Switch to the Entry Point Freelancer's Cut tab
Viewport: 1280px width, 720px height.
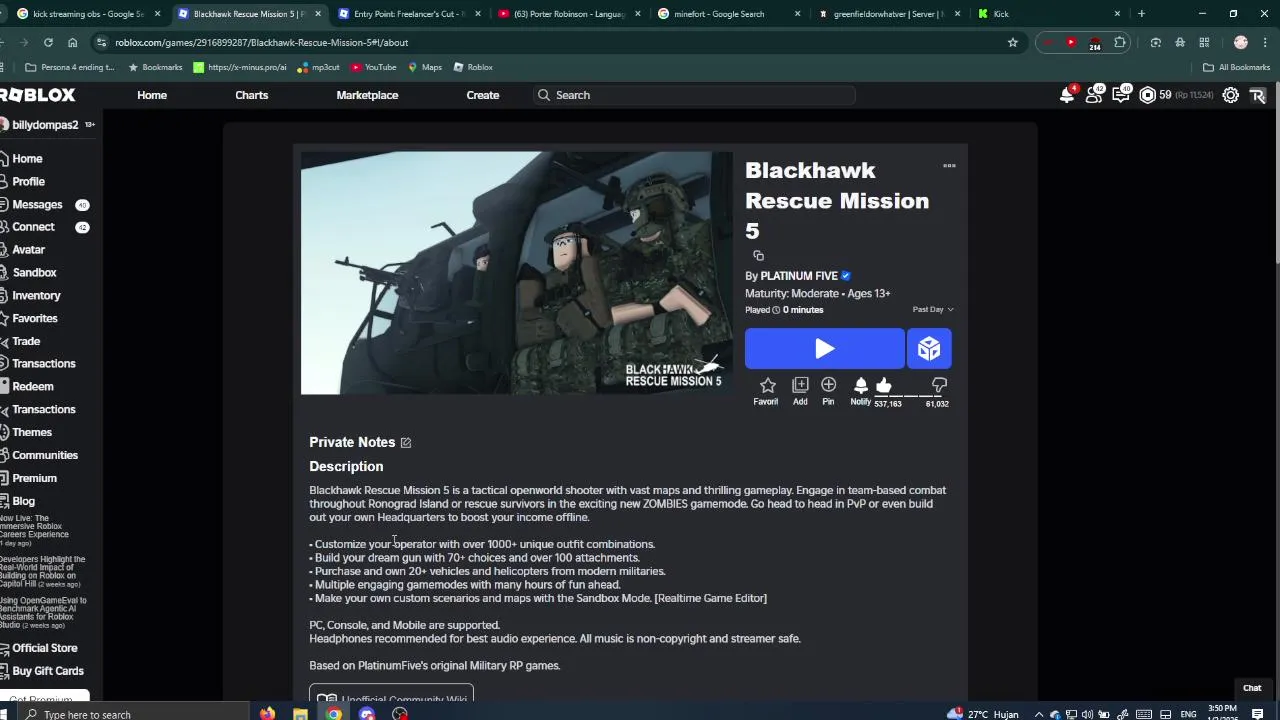point(410,14)
